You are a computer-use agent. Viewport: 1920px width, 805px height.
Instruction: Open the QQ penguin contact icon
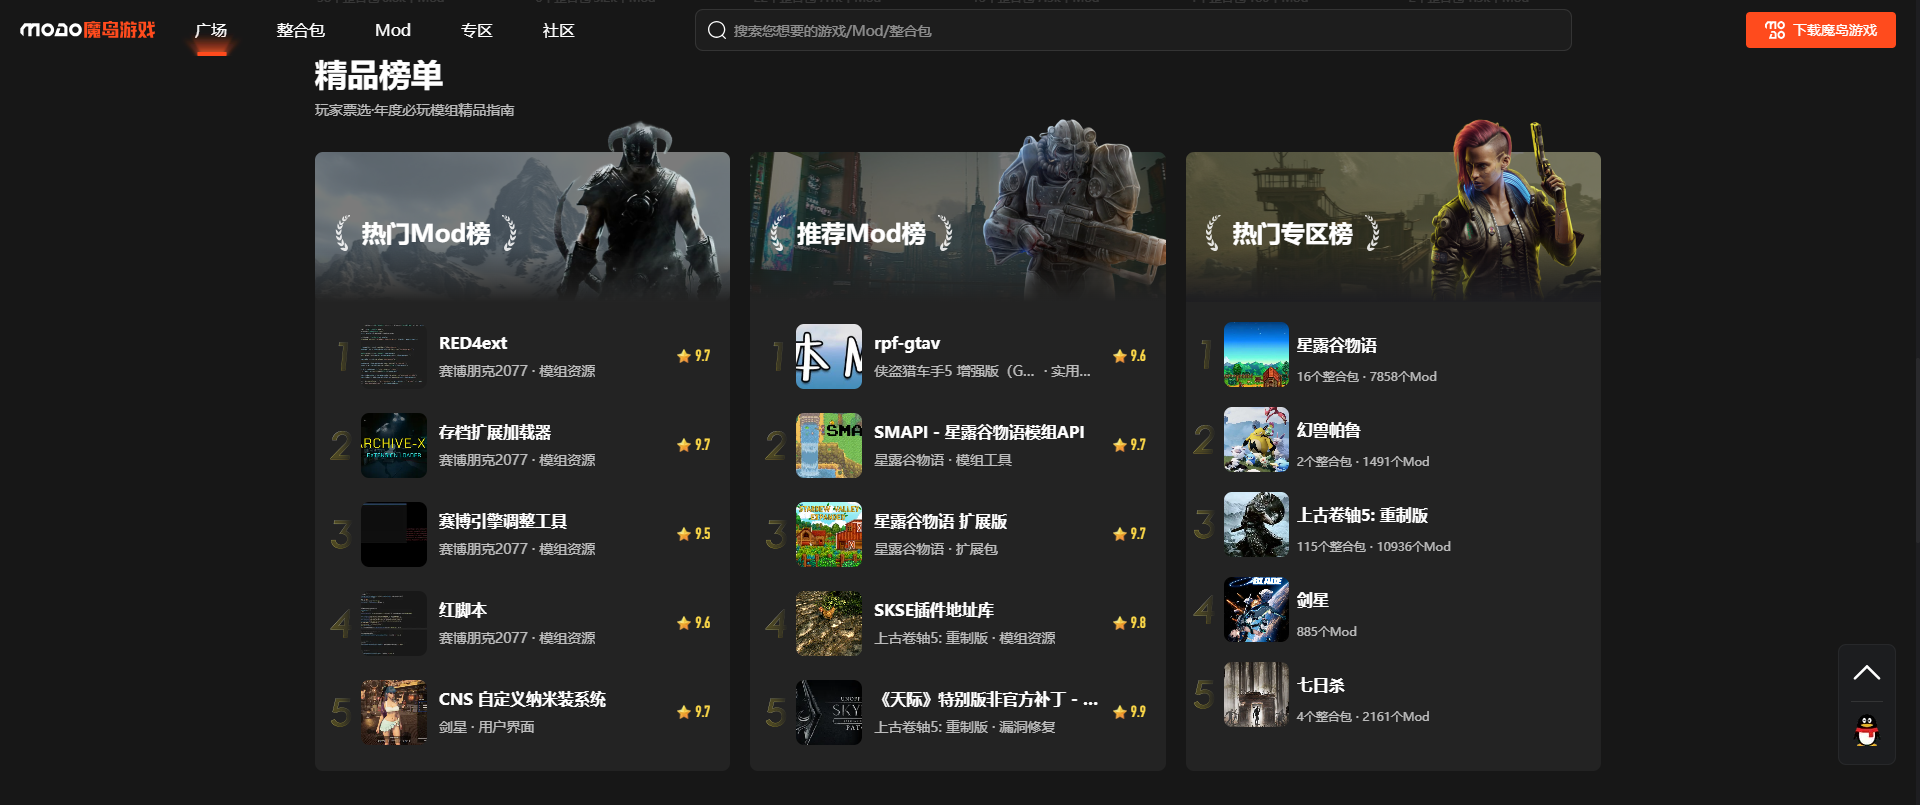[x=1866, y=731]
